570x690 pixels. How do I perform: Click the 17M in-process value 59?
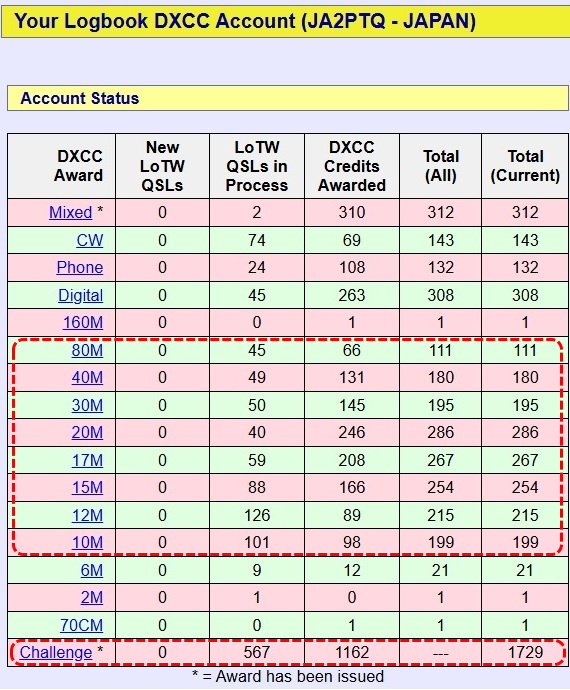point(257,460)
